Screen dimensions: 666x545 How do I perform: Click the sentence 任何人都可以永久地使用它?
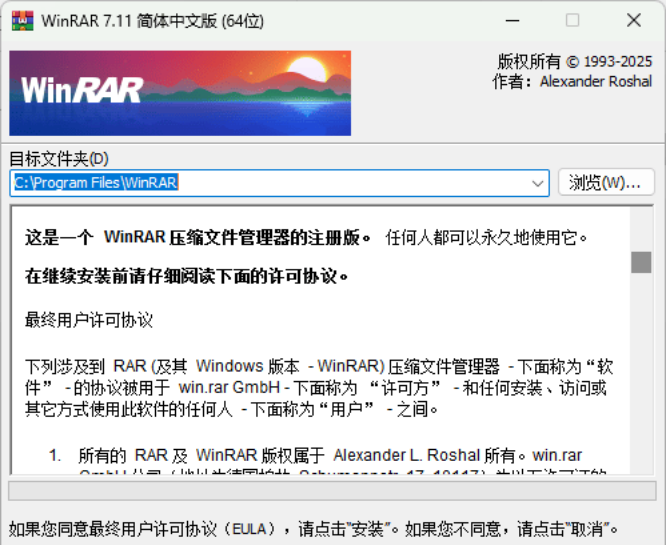(487, 237)
